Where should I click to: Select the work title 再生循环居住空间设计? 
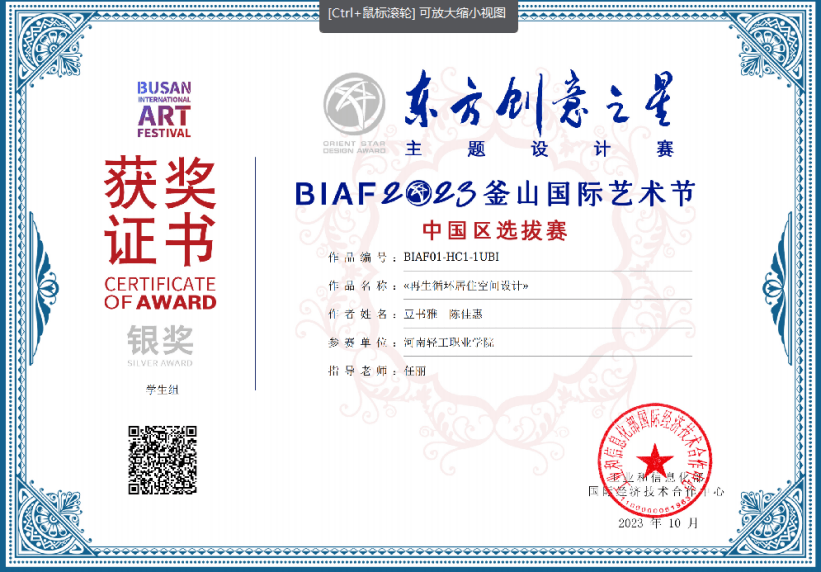pyautogui.click(x=466, y=286)
